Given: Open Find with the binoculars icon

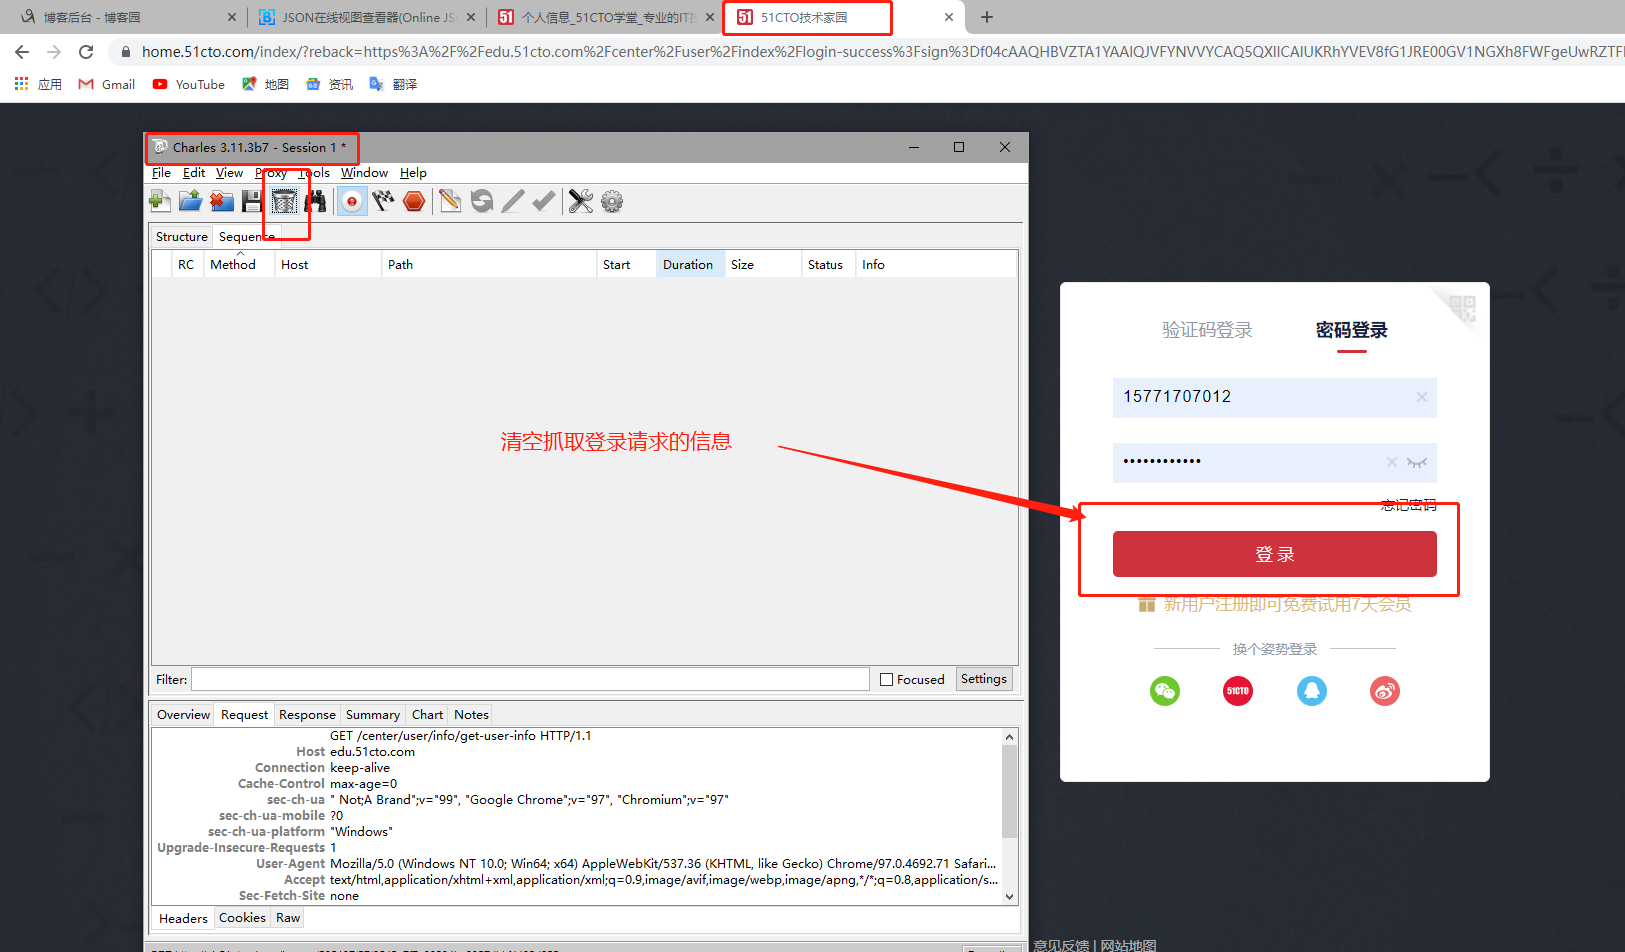Looking at the screenshot, I should (316, 201).
